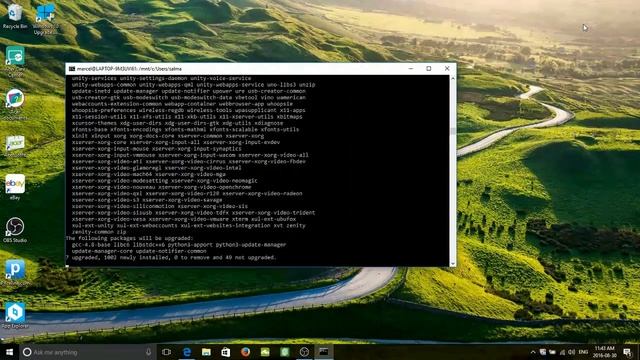This screenshot has height=360, width=640.
Task: Open the volume control in the system tray
Action: pos(571,352)
